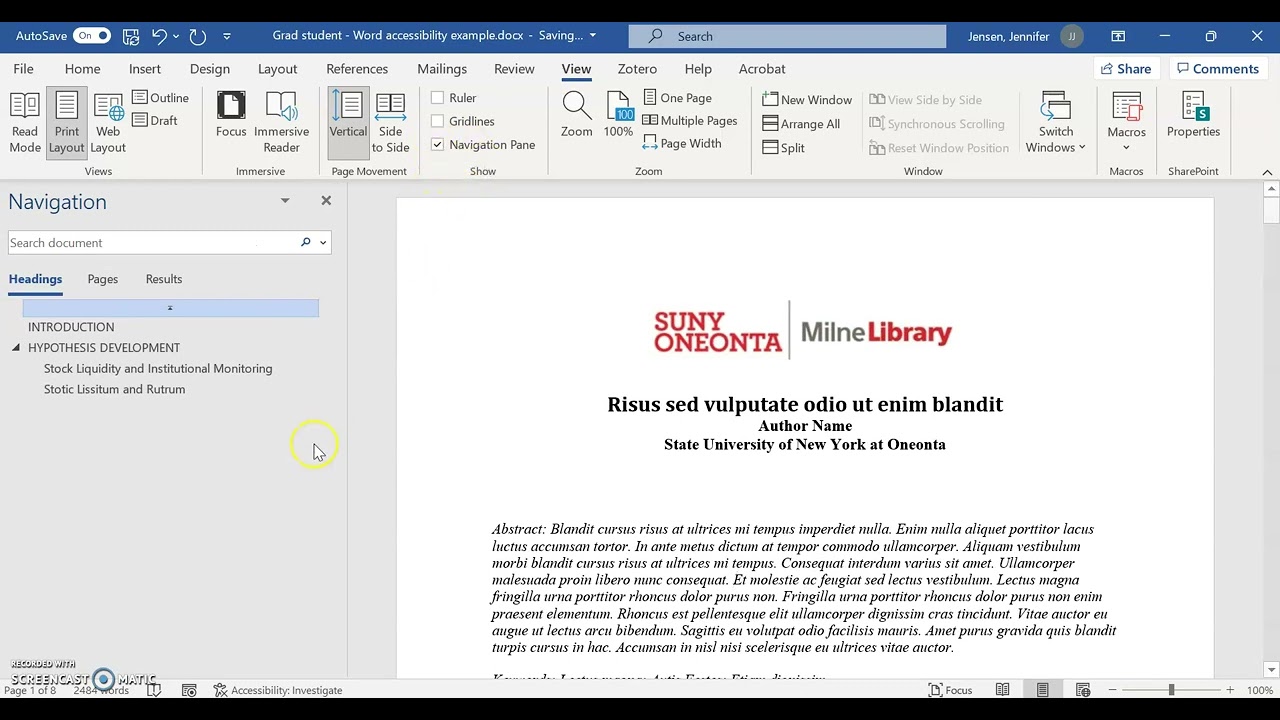
Task: Zoom out with minus button
Action: (1114, 690)
